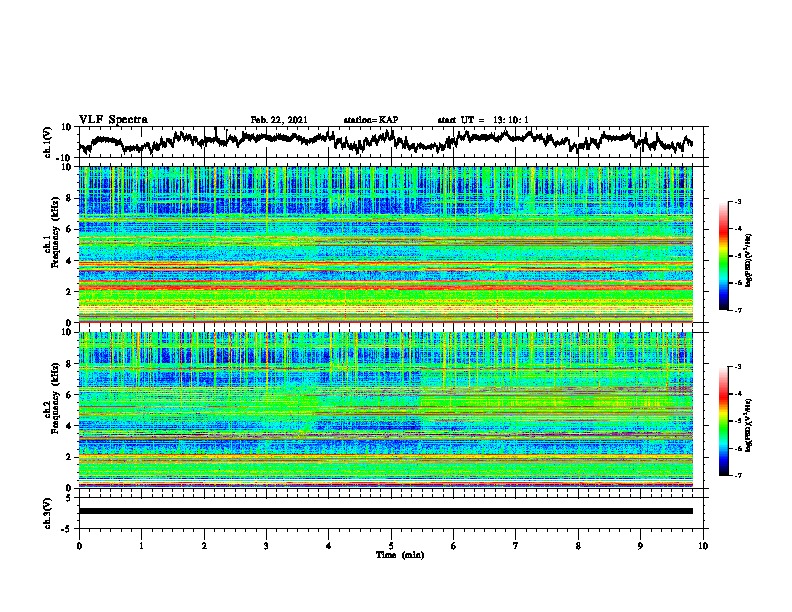
Task: Click the ch.1(V) waveform trace panel
Action: tap(393, 142)
